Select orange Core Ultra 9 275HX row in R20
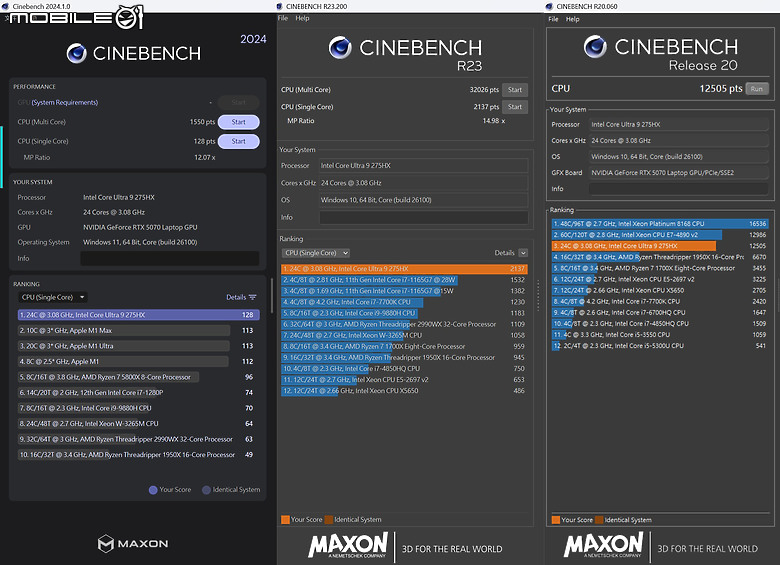 [x=660, y=246]
